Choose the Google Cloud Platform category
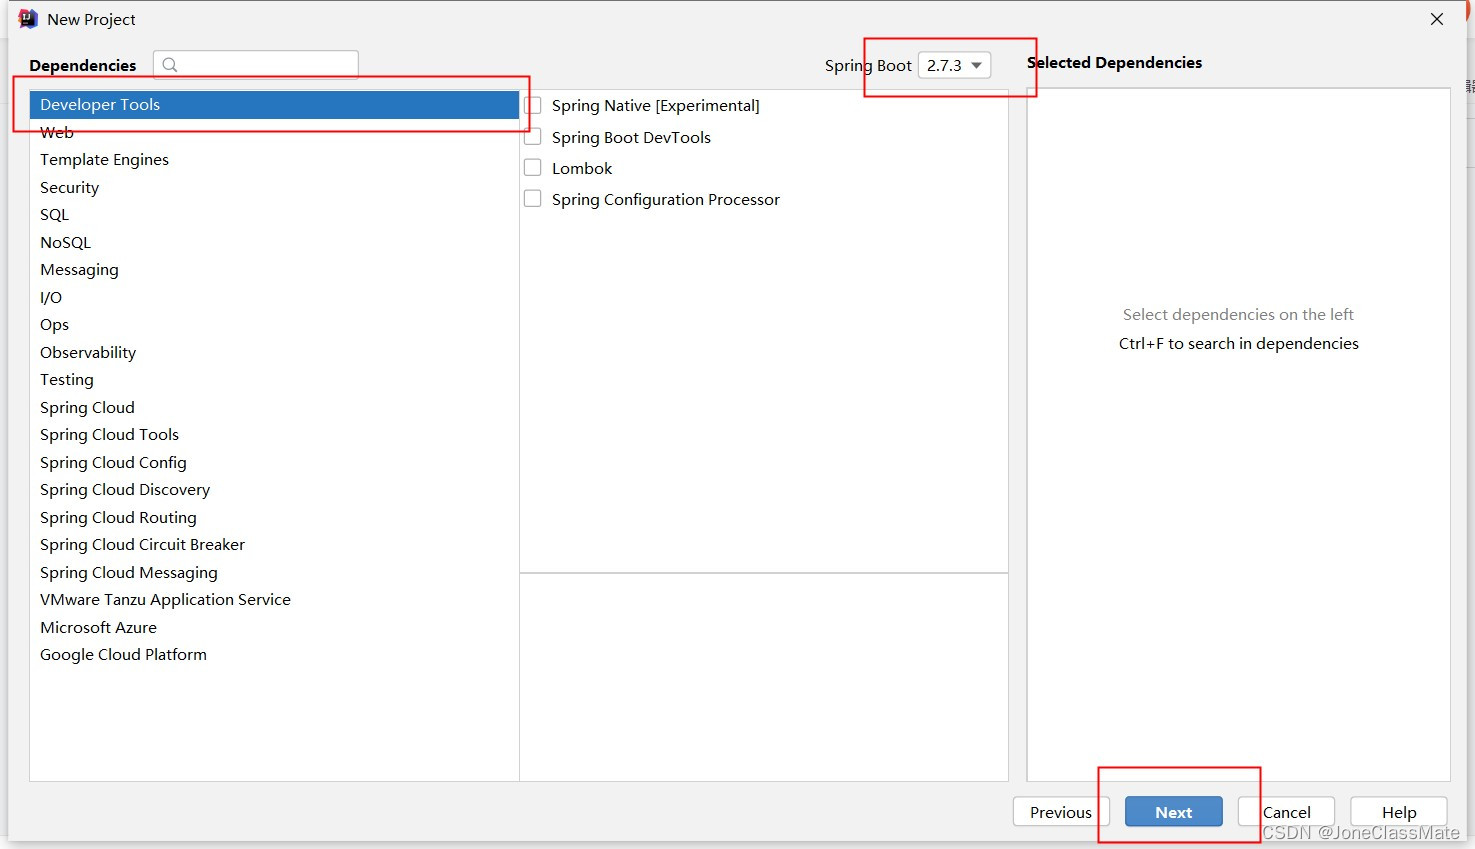 (274, 654)
